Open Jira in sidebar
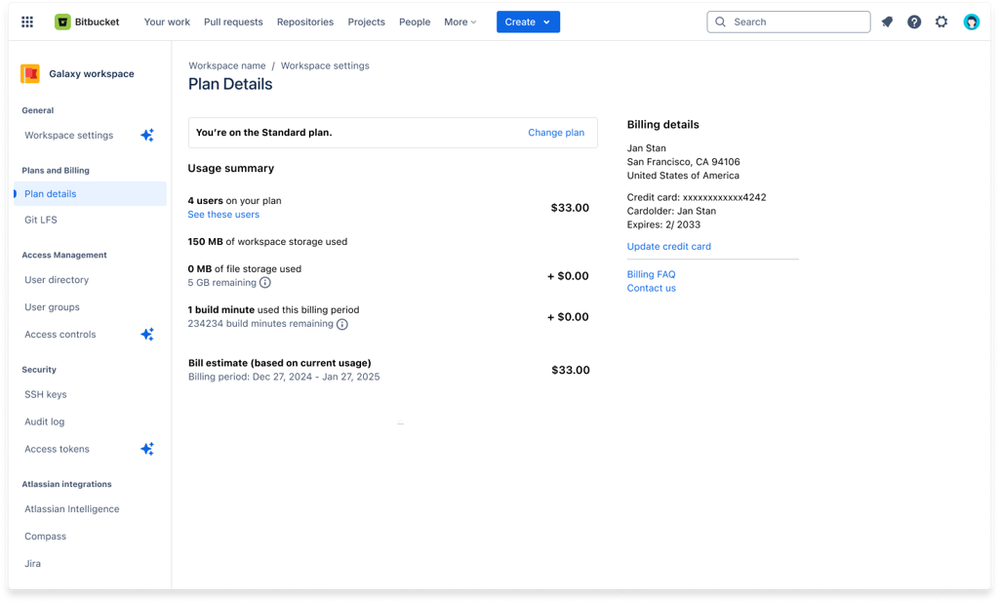999x603 pixels. [x=32, y=563]
